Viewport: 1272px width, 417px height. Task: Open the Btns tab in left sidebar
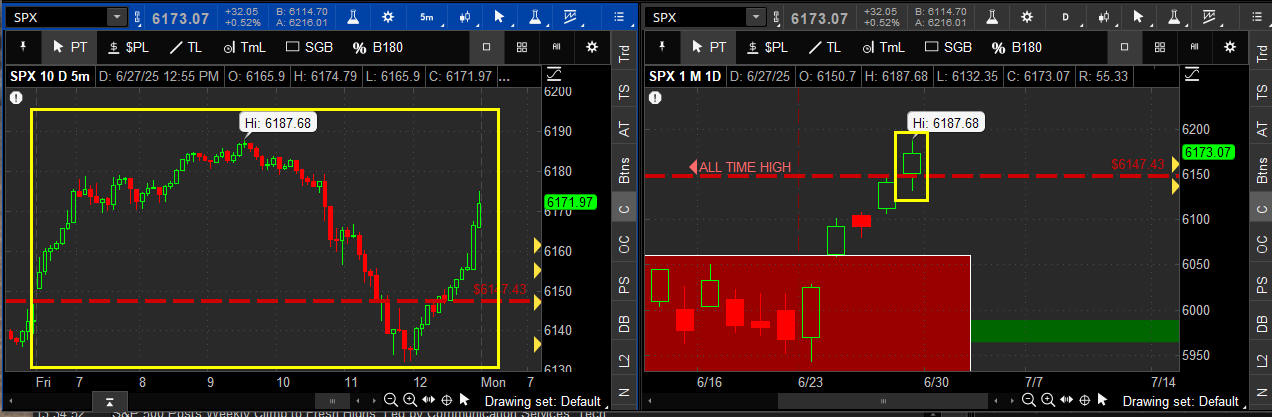[624, 169]
